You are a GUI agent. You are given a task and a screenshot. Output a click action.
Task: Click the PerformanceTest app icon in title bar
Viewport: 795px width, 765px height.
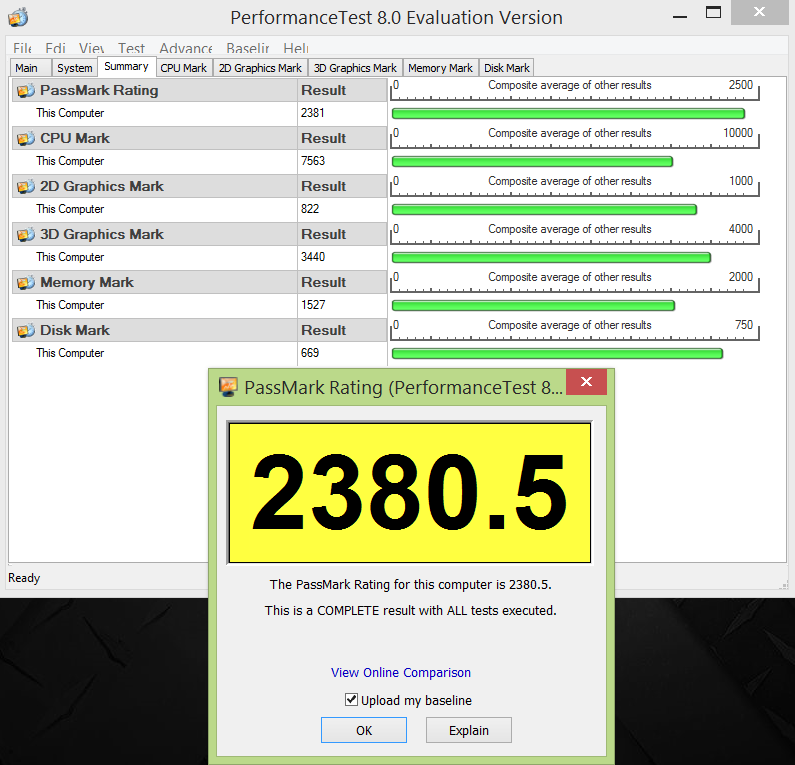(18, 17)
